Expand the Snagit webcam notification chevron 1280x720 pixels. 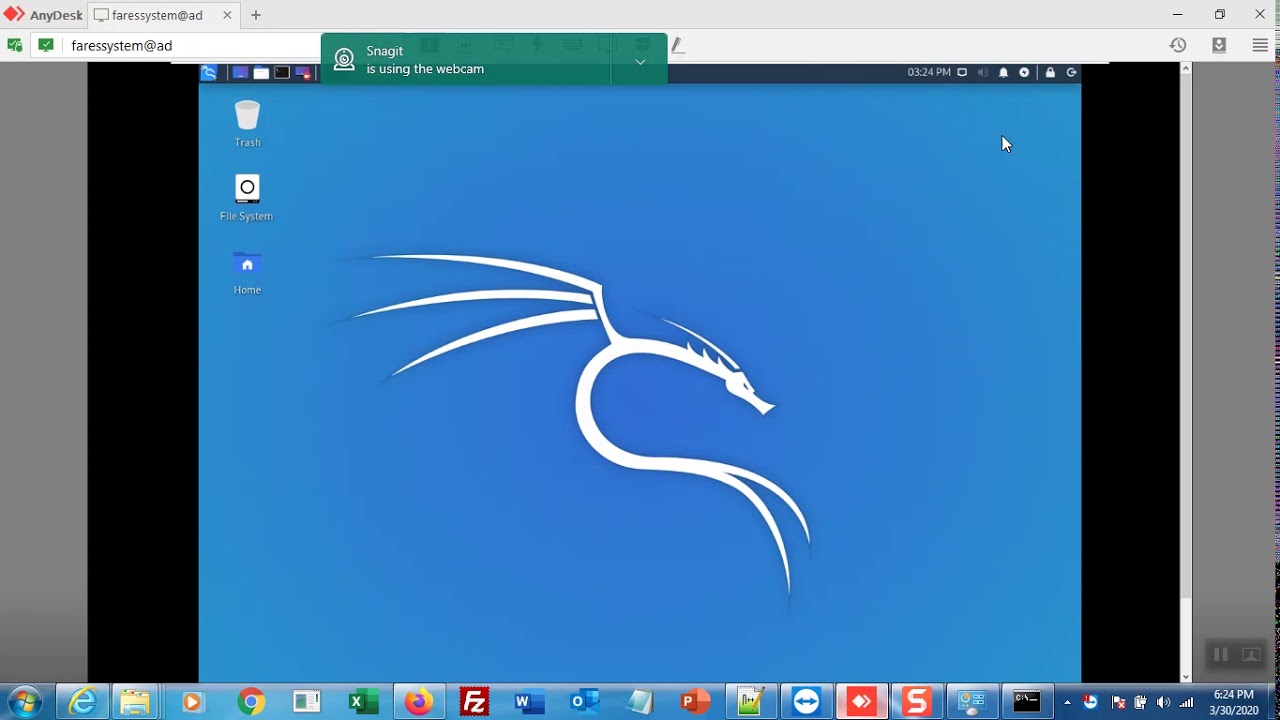click(x=640, y=61)
